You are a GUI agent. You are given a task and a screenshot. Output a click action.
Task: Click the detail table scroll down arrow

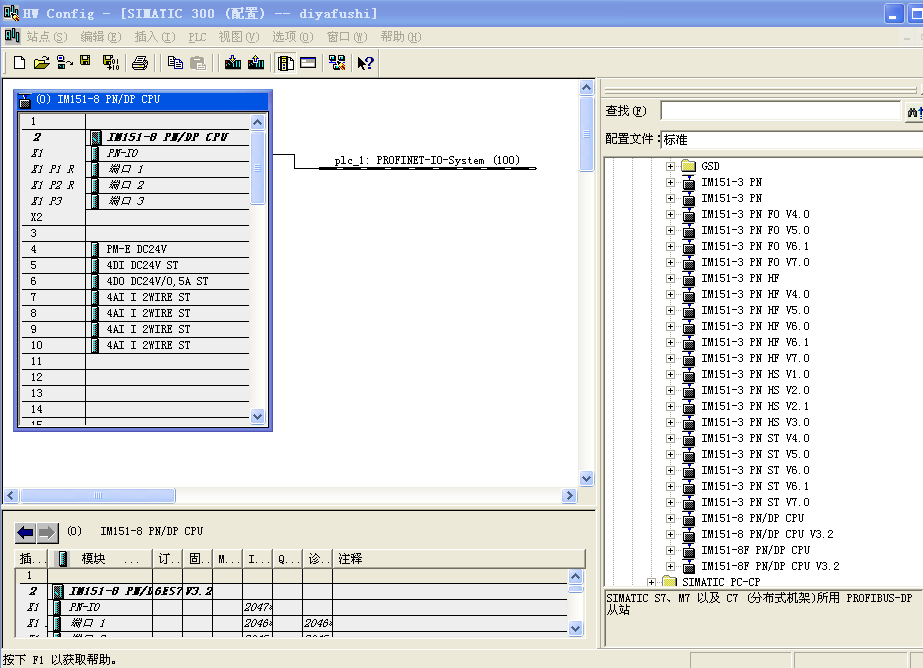click(x=576, y=629)
